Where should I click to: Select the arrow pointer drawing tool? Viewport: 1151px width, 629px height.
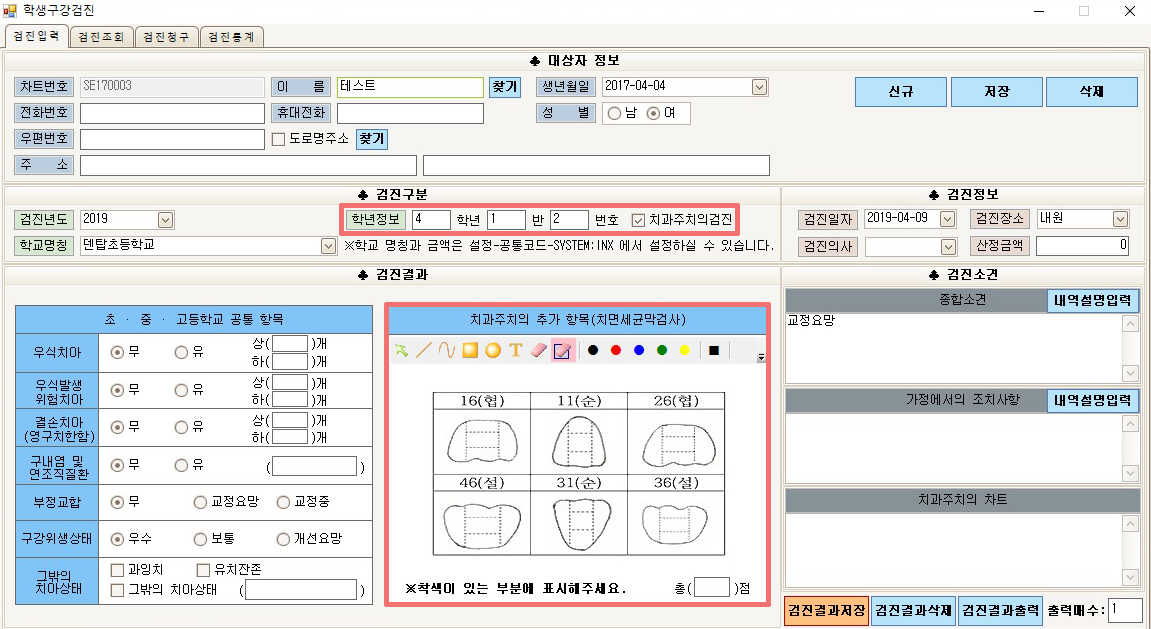coord(401,351)
